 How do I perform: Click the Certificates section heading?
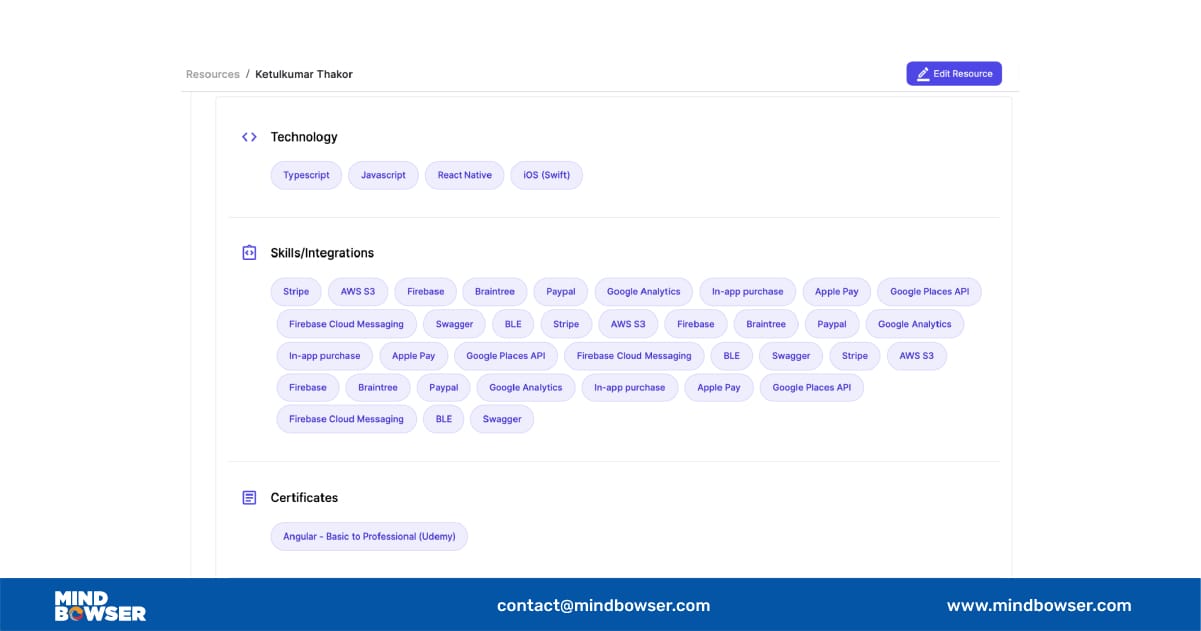point(304,497)
